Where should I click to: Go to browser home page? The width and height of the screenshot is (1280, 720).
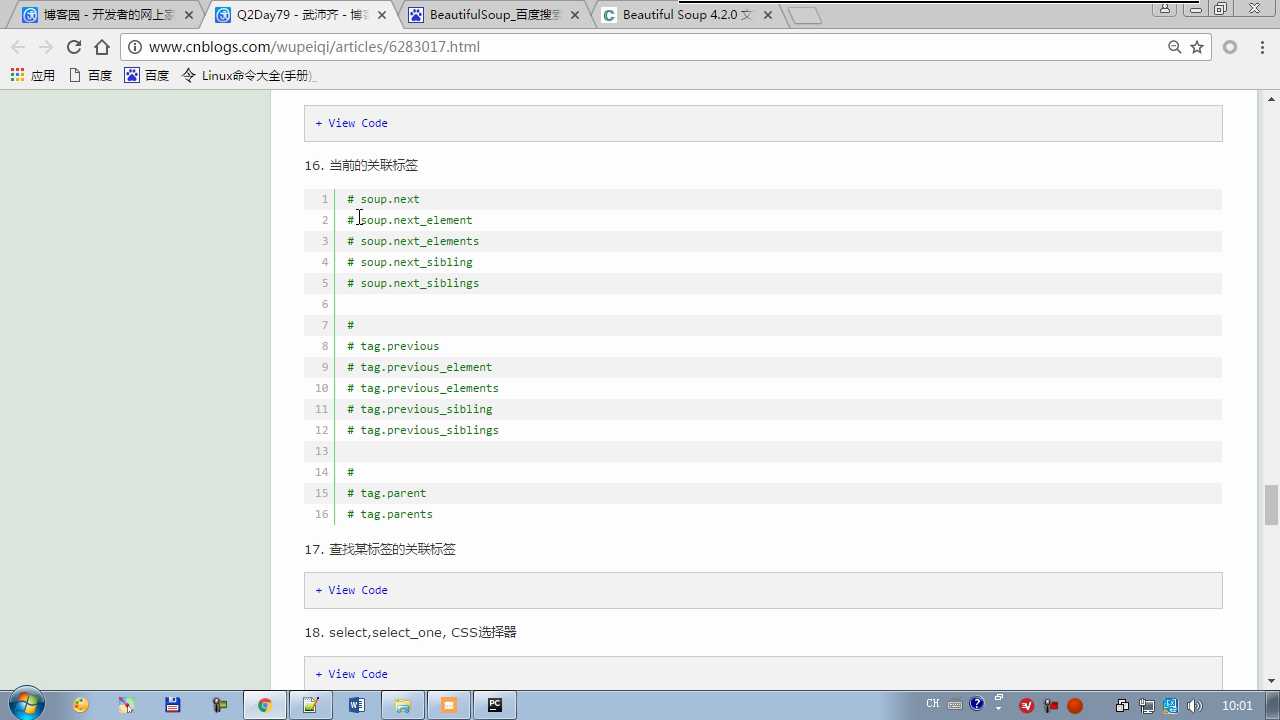[102, 47]
